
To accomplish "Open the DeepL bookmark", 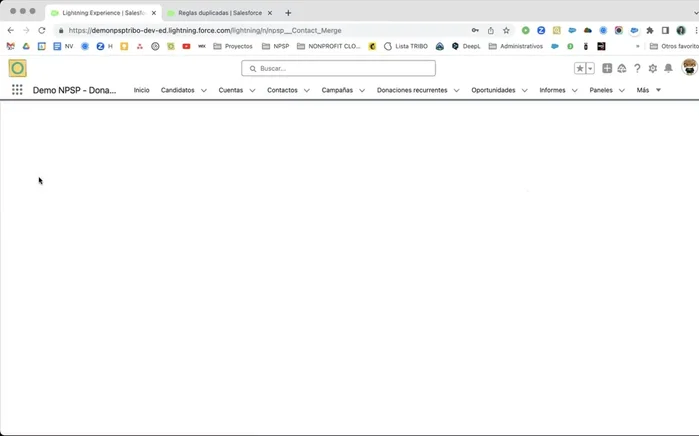I will click(x=466, y=46).
